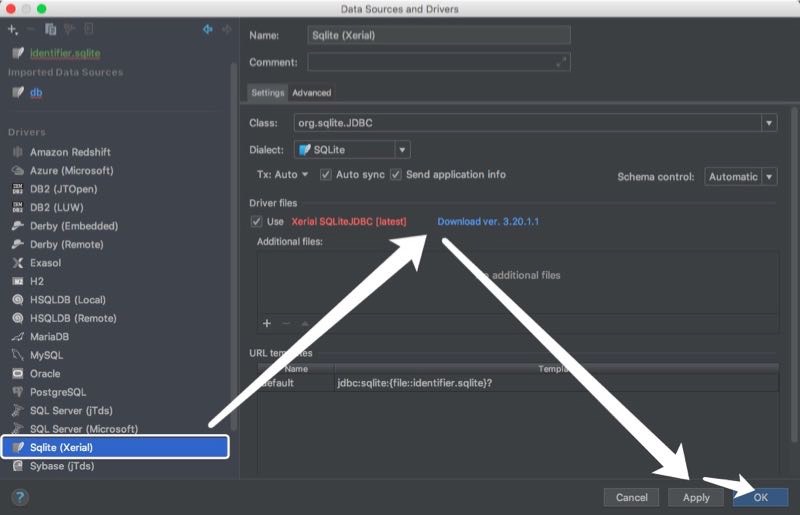Click the remove minus icon in the top toolbar
The image size is (800, 515).
(31, 29)
